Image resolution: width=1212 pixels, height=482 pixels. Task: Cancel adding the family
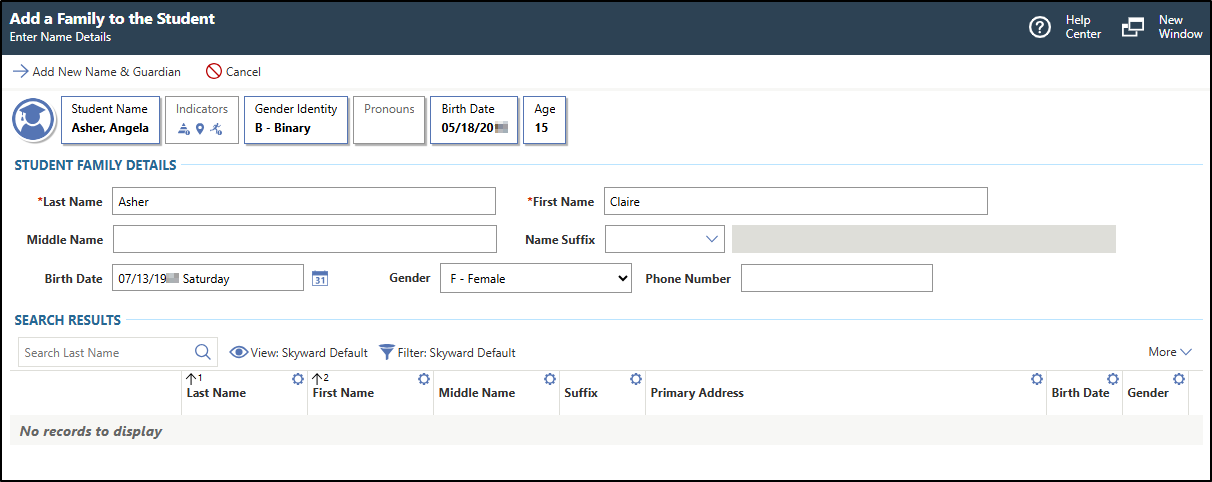[x=233, y=72]
